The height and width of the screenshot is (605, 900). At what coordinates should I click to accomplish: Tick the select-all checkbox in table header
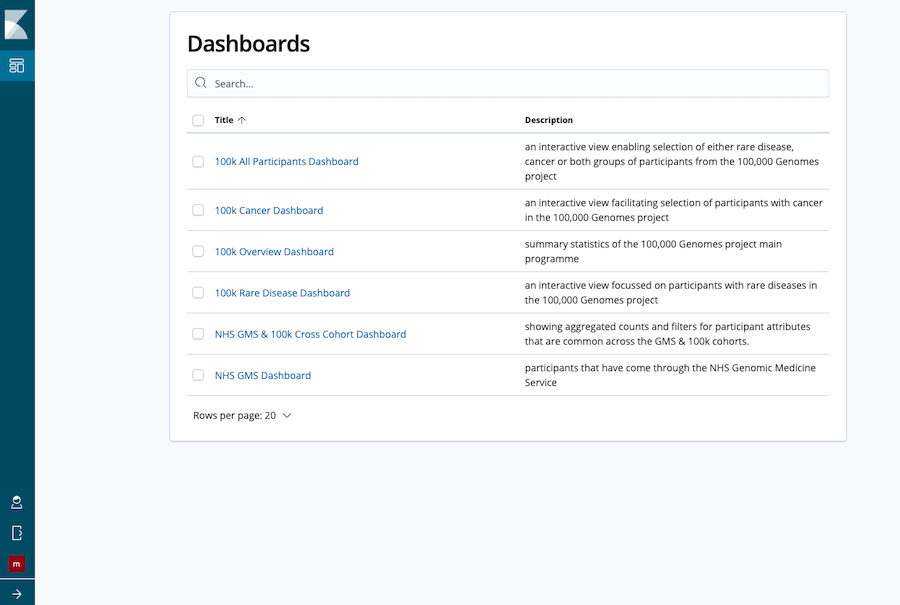click(198, 120)
